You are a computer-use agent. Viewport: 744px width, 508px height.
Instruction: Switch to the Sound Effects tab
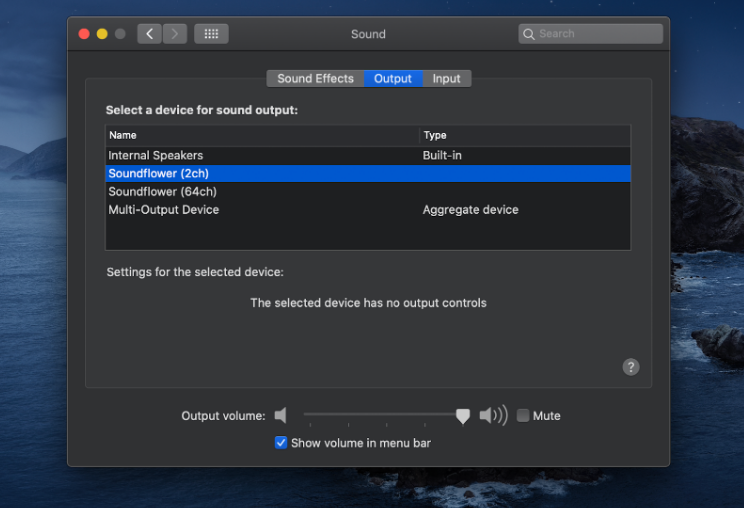click(315, 79)
